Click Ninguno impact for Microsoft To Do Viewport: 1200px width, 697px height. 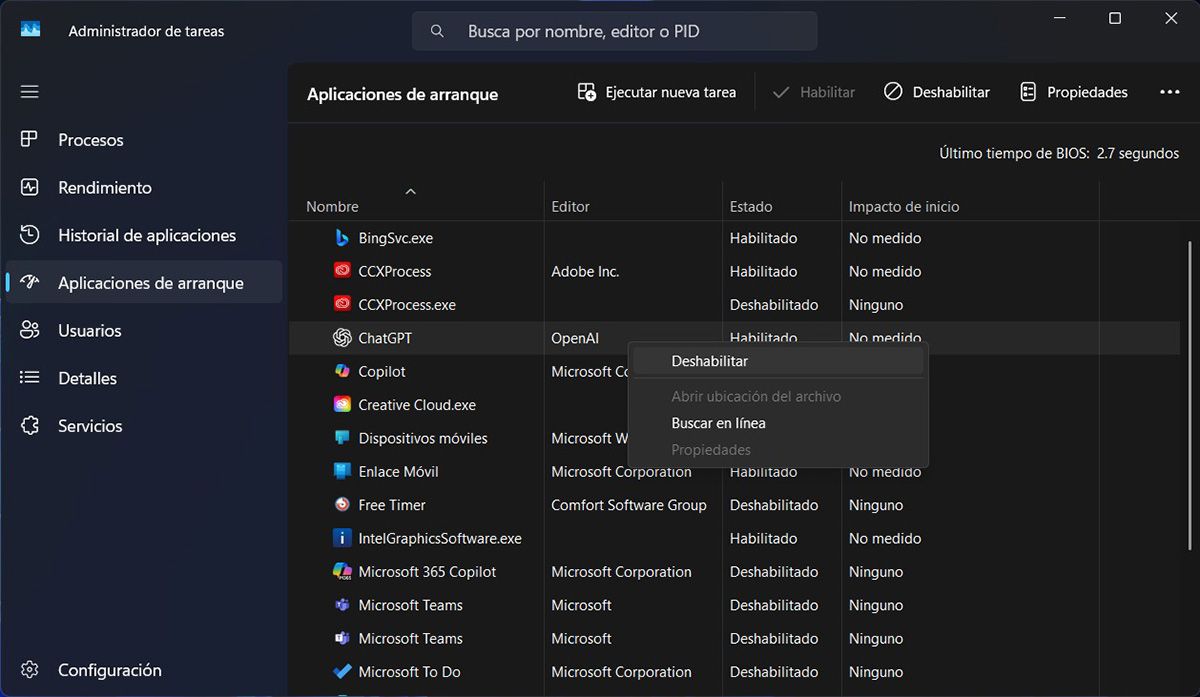(876, 672)
